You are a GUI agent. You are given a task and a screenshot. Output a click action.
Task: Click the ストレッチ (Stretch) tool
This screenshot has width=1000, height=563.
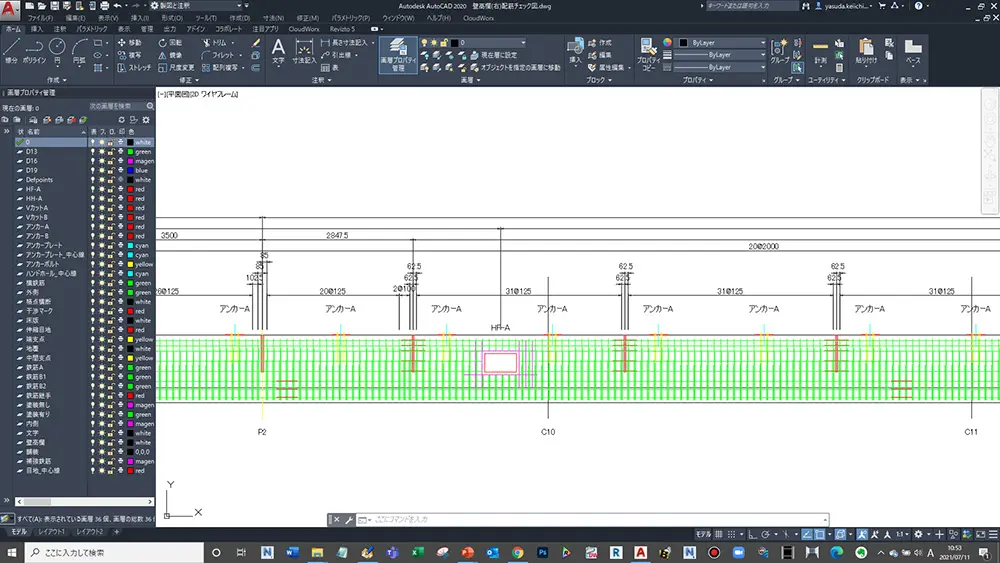click(x=135, y=68)
